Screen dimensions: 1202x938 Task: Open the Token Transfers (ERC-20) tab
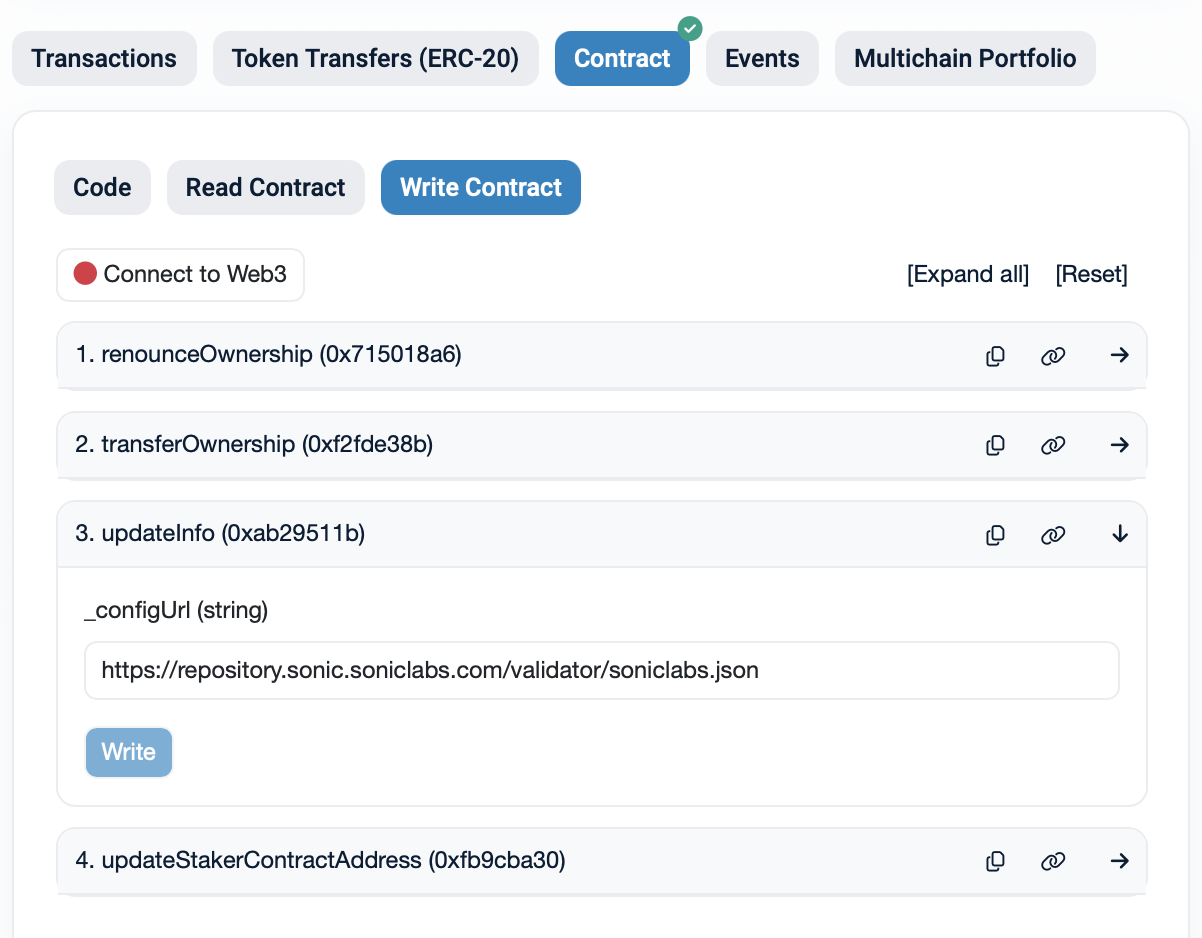click(375, 59)
